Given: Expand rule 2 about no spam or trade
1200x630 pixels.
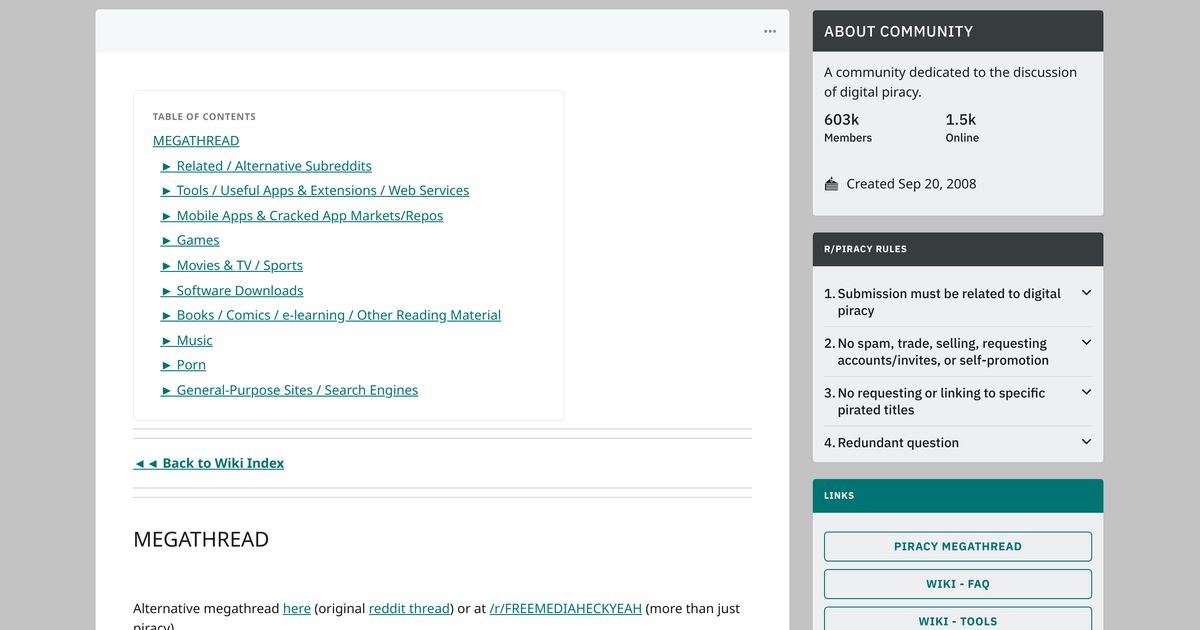Looking at the screenshot, I should coord(1086,343).
